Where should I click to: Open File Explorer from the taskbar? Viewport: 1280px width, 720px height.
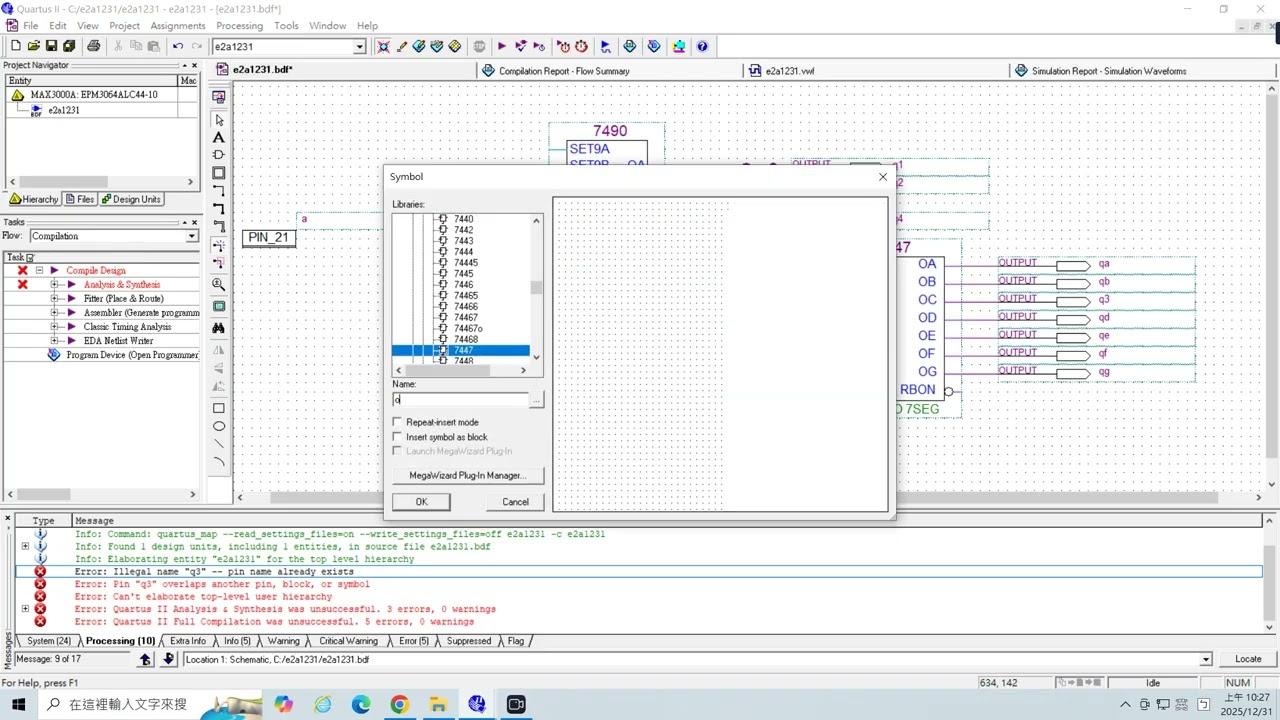tap(438, 705)
